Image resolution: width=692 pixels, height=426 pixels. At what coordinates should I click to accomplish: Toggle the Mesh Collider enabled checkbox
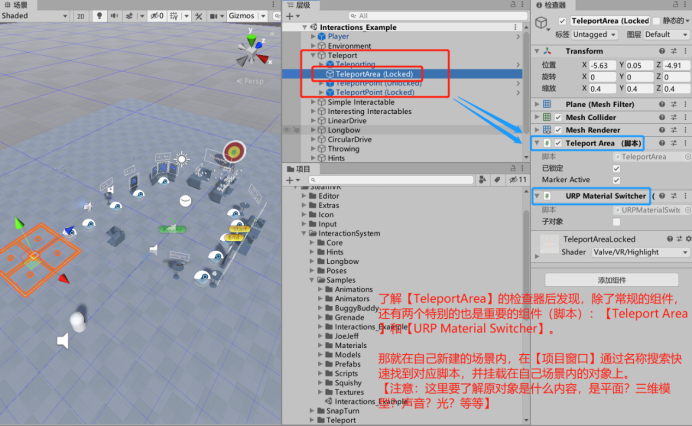click(558, 117)
